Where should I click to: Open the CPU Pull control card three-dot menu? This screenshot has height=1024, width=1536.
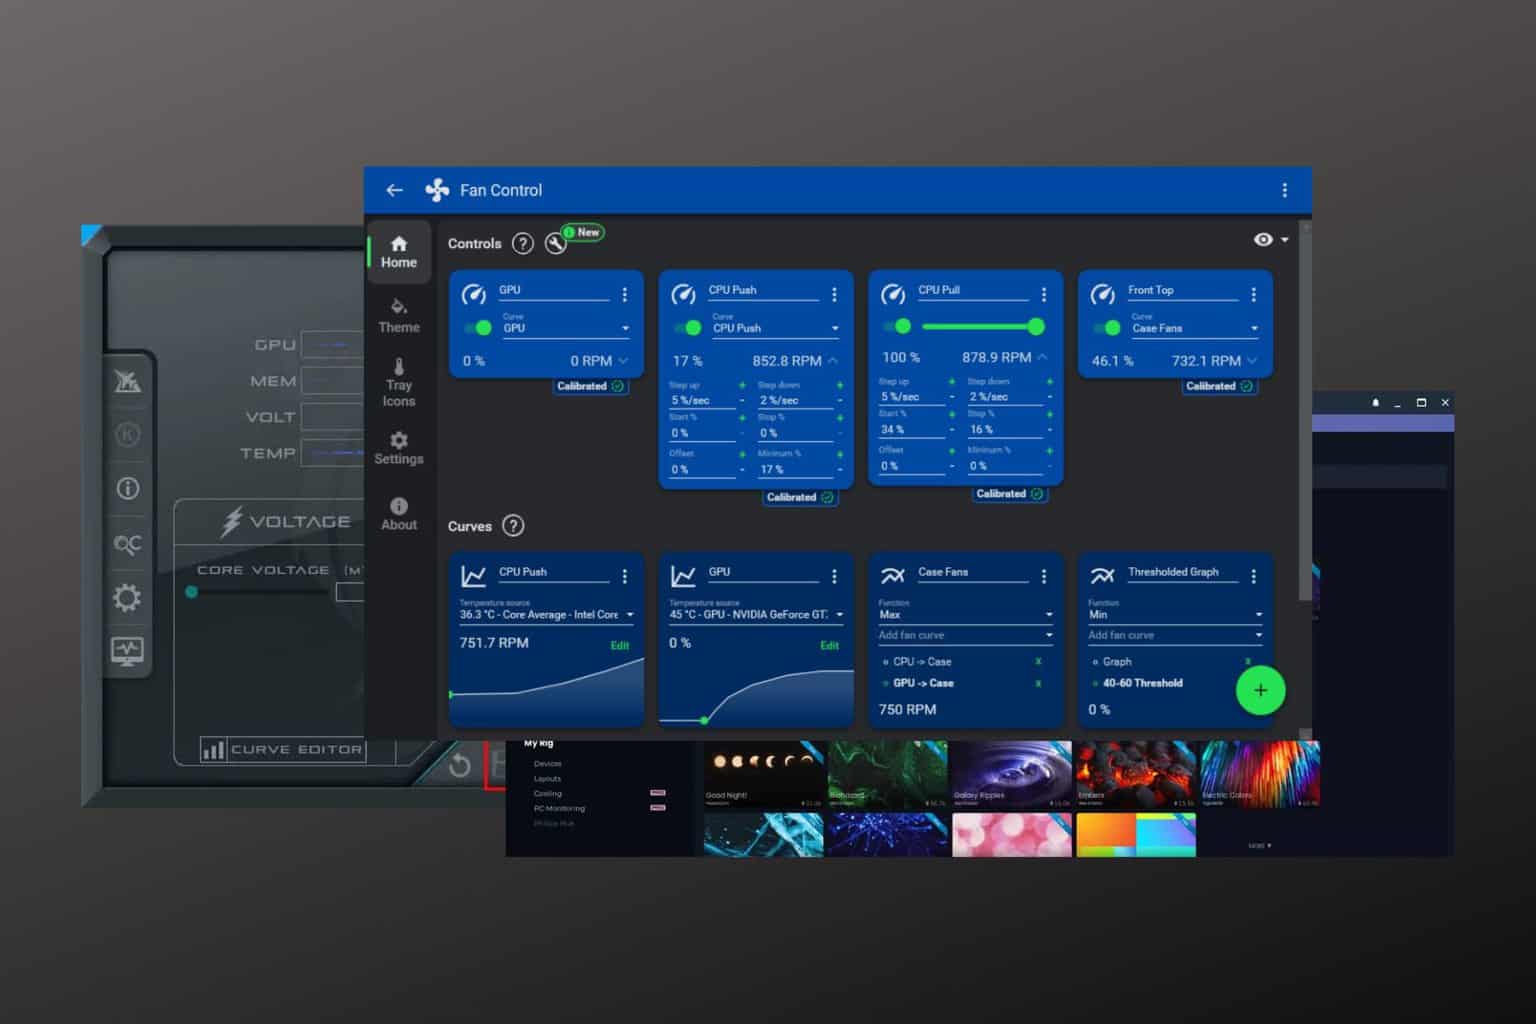1044,294
